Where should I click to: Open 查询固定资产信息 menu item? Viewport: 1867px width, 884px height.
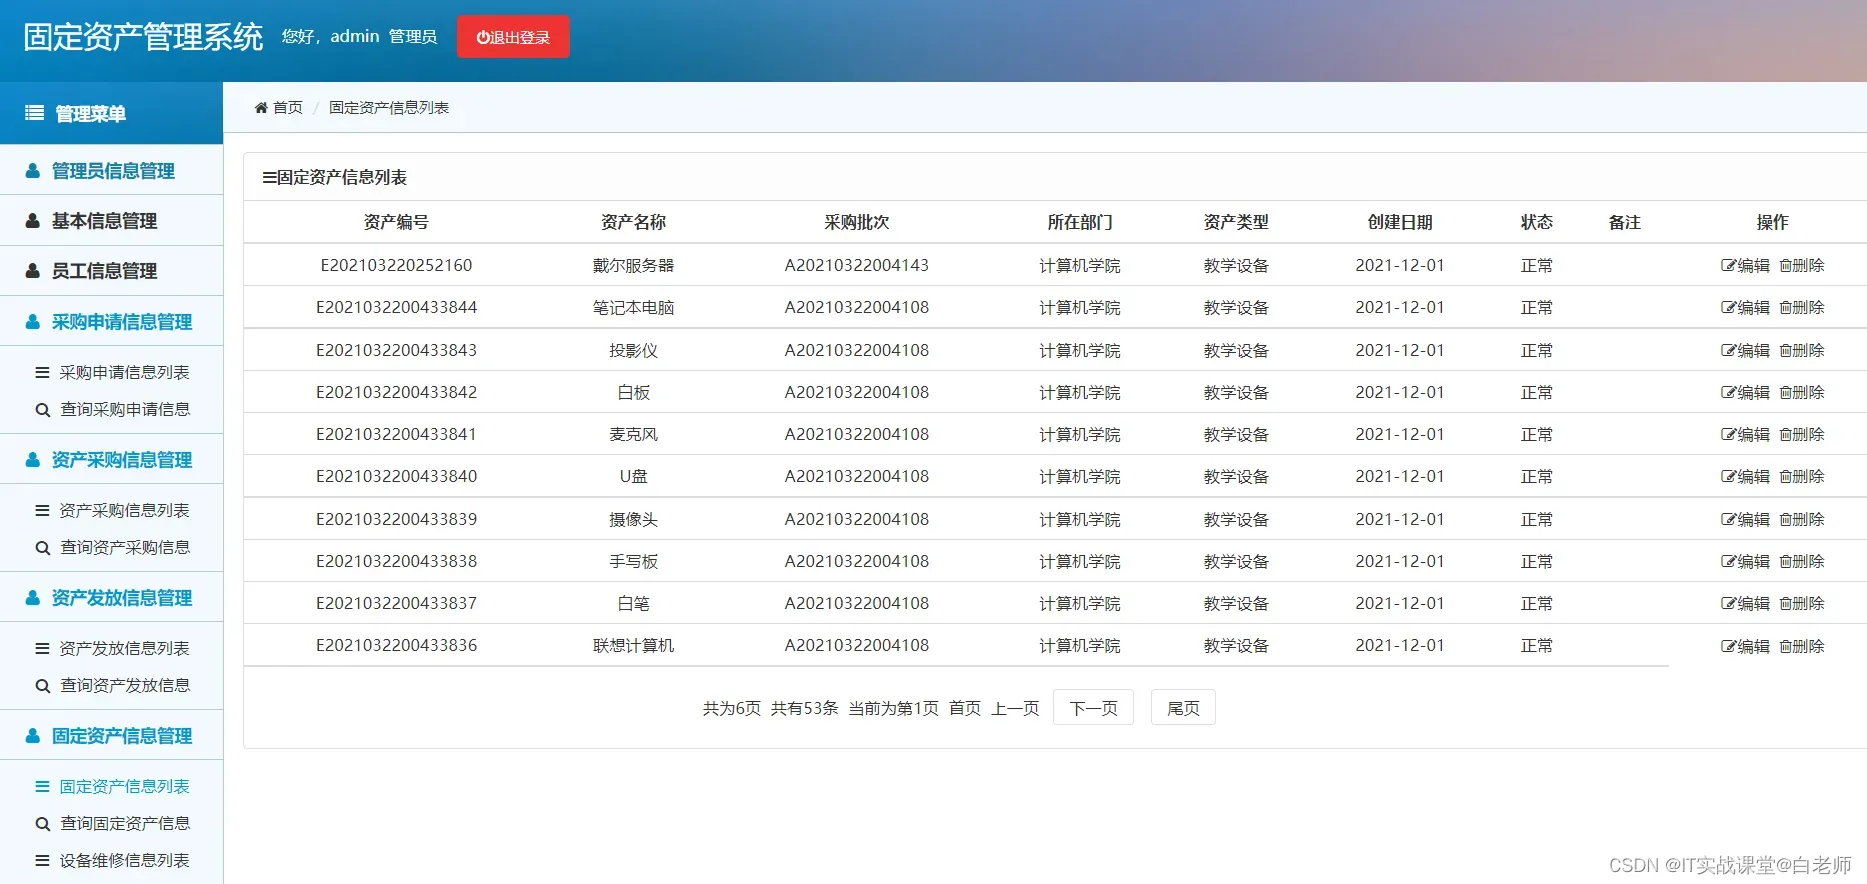point(124,823)
